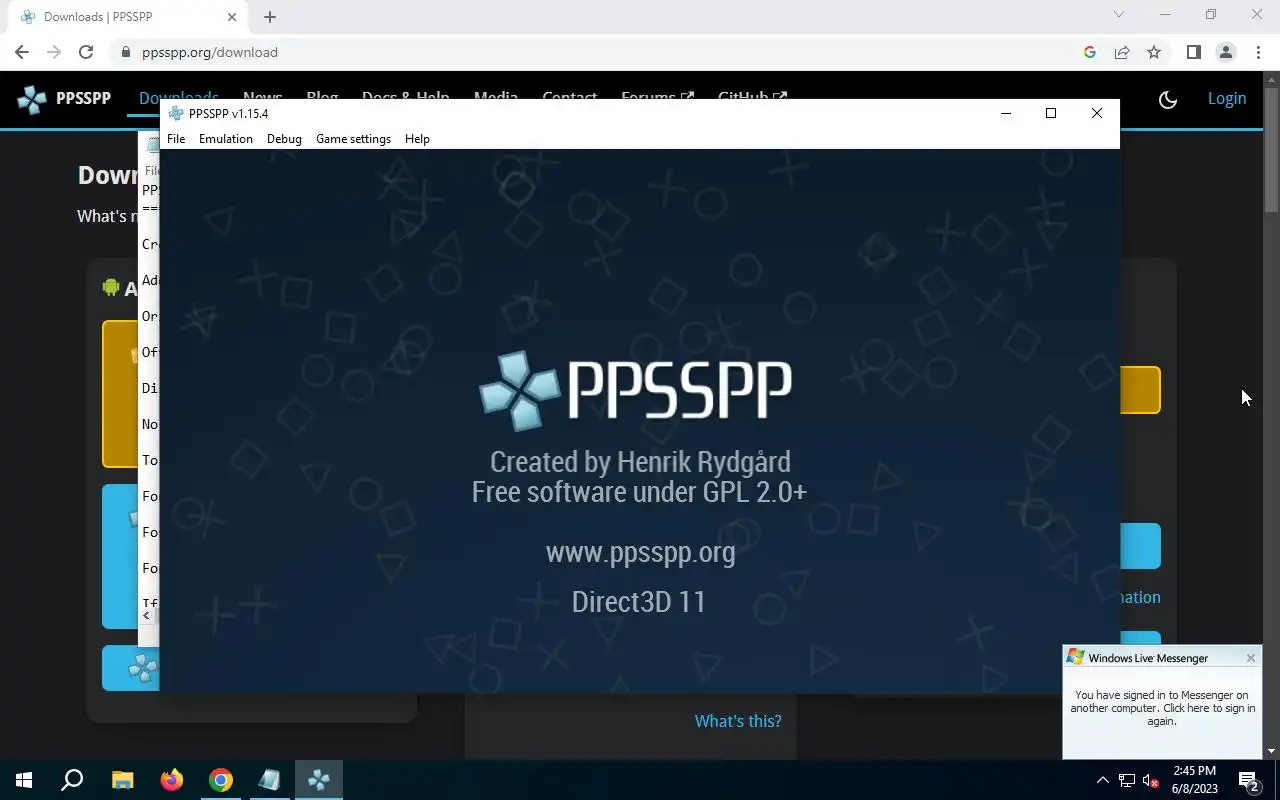Open the Game settings menu

tap(353, 139)
